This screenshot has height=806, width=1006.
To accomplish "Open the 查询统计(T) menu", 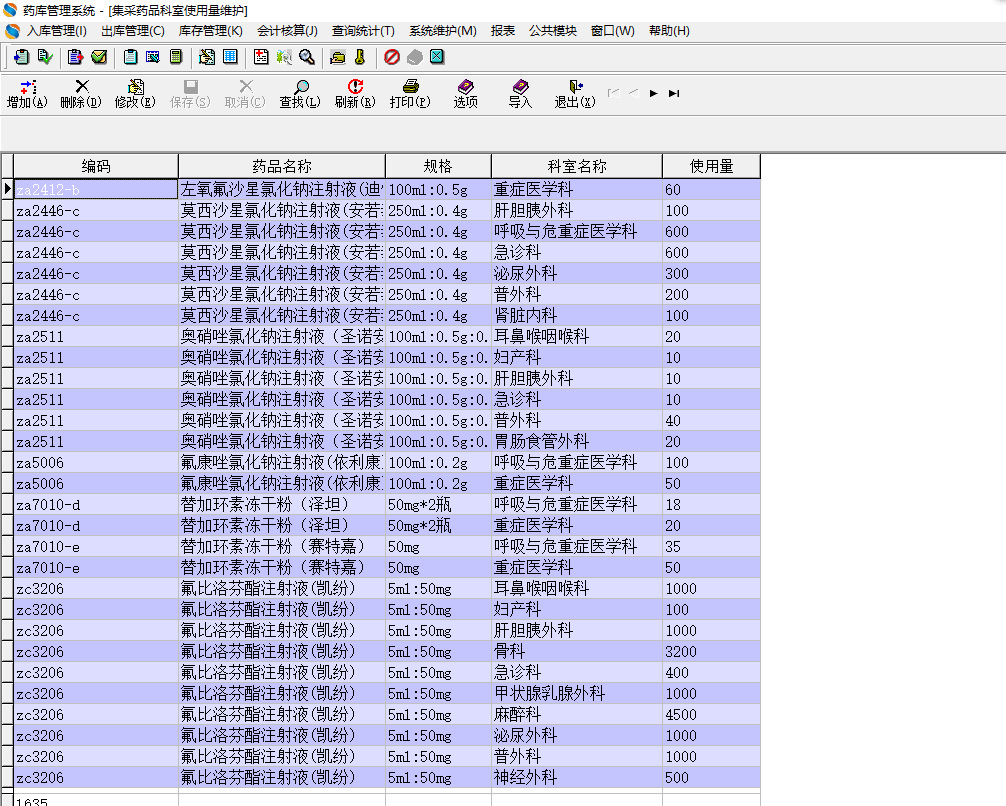I will click(x=363, y=31).
